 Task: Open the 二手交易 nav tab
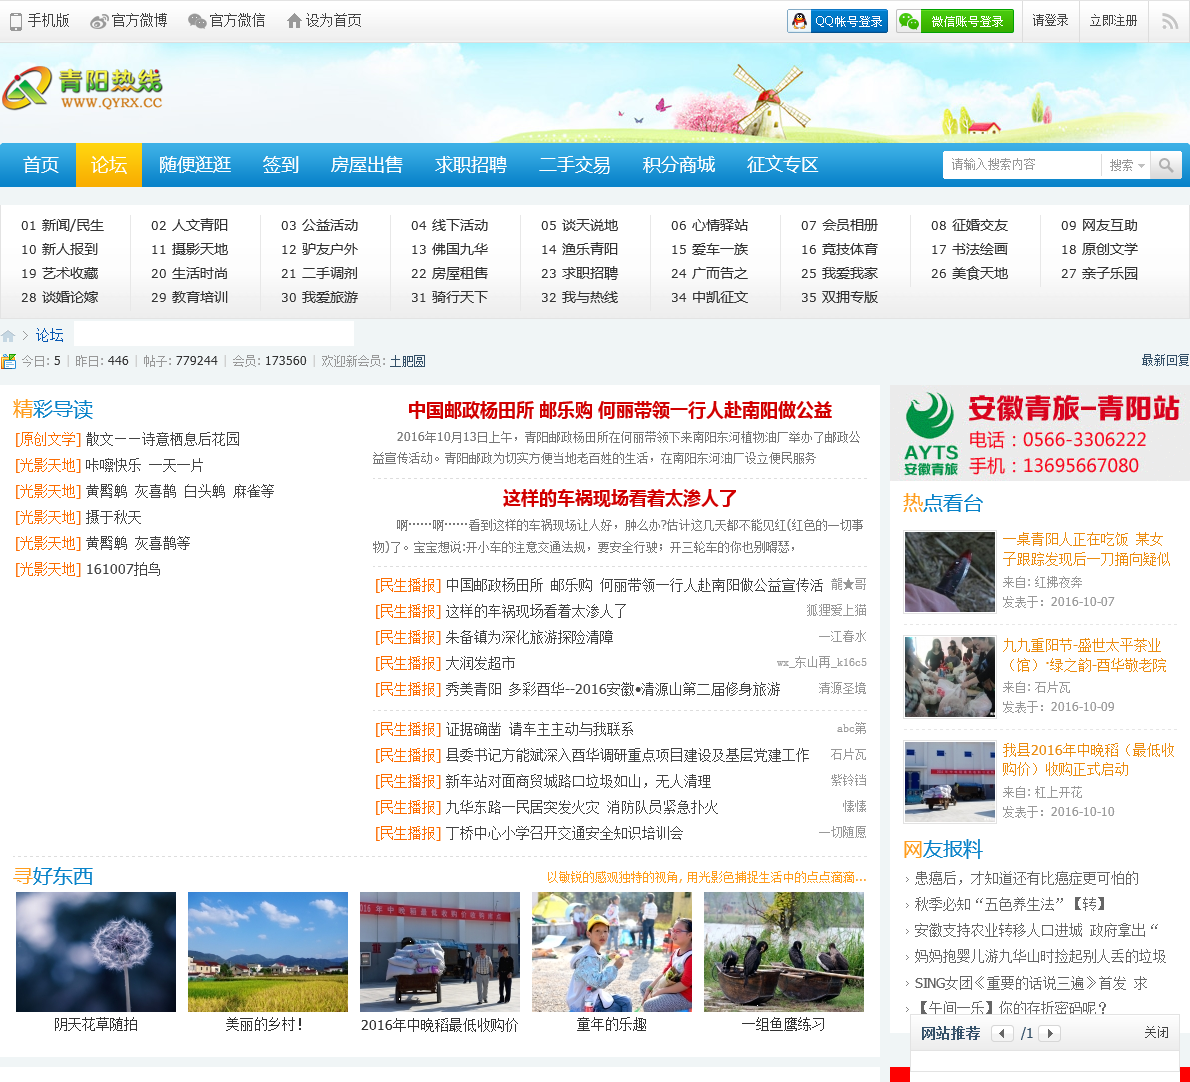pos(575,165)
